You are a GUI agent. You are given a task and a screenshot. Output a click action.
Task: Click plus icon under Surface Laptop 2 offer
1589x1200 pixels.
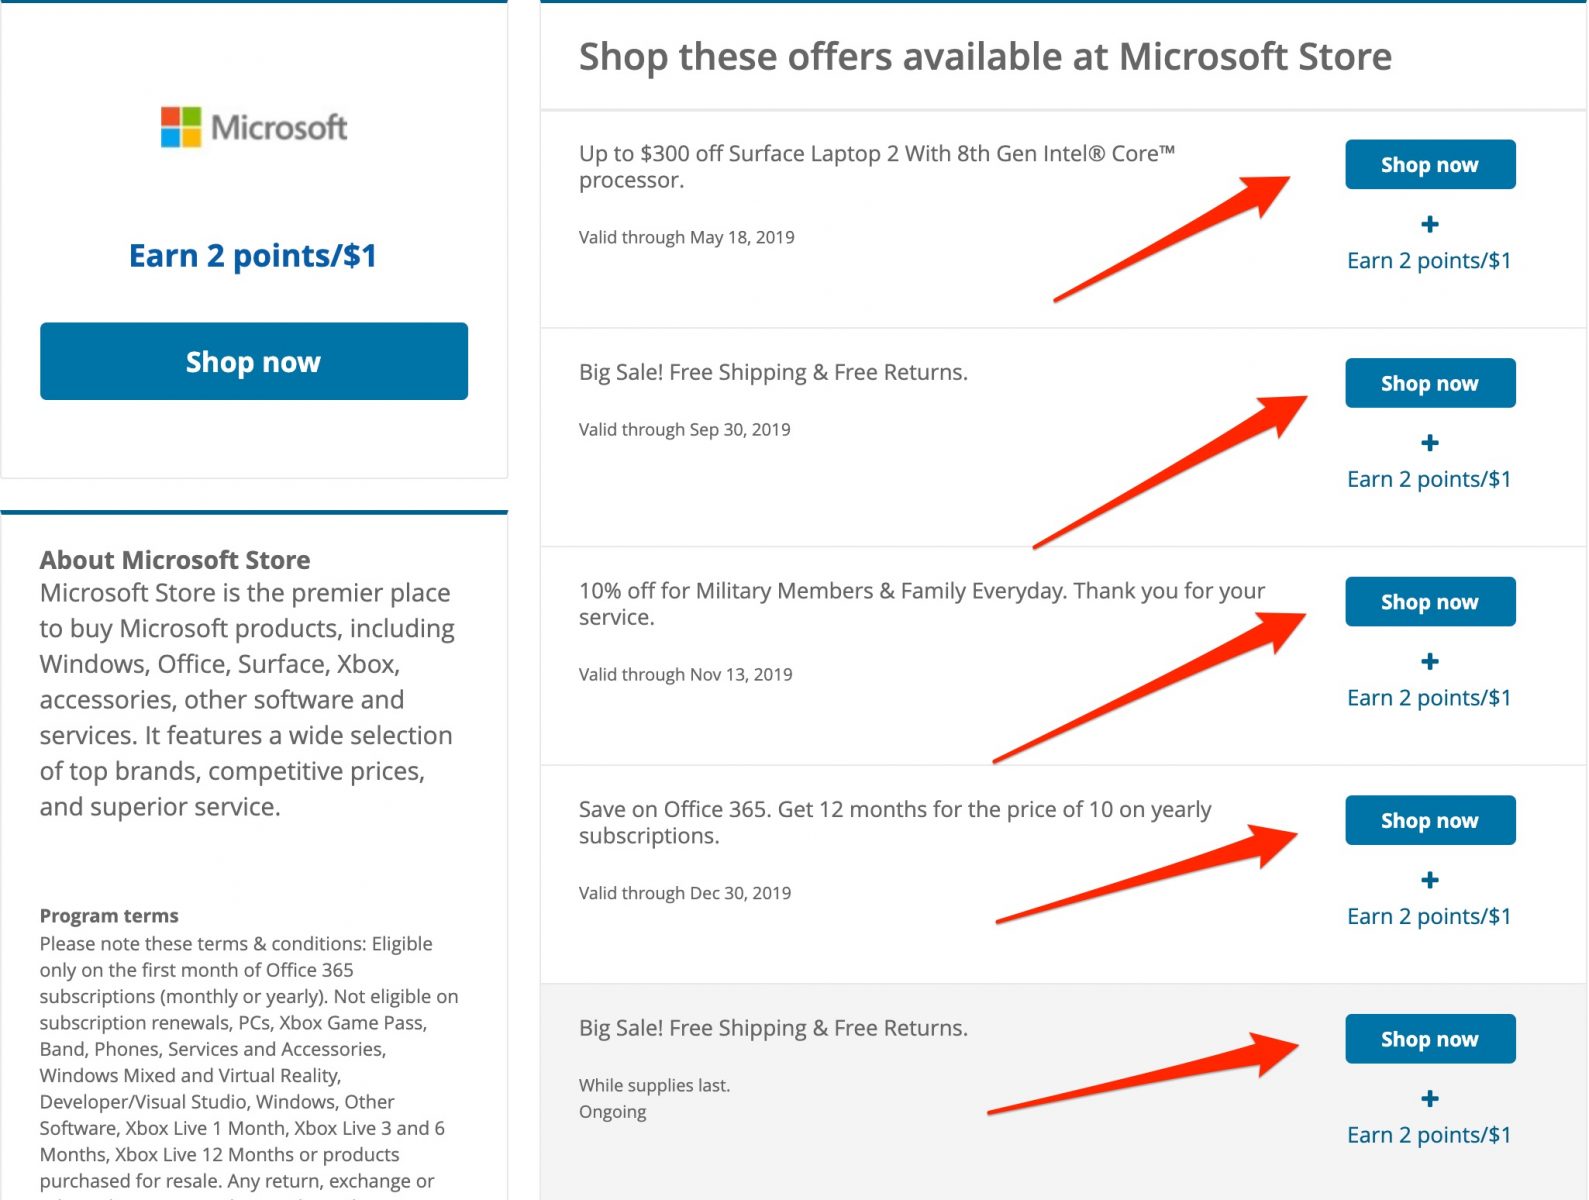[x=1430, y=224]
